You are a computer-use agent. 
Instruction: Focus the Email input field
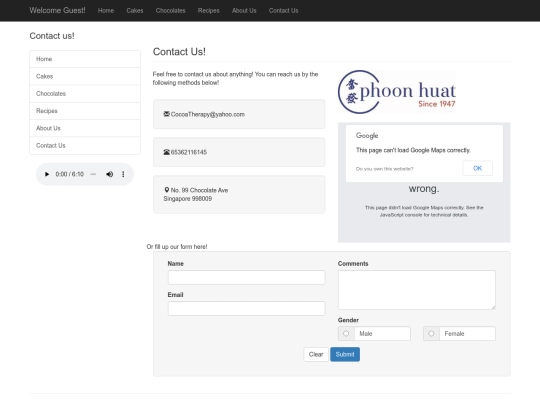[x=247, y=308]
